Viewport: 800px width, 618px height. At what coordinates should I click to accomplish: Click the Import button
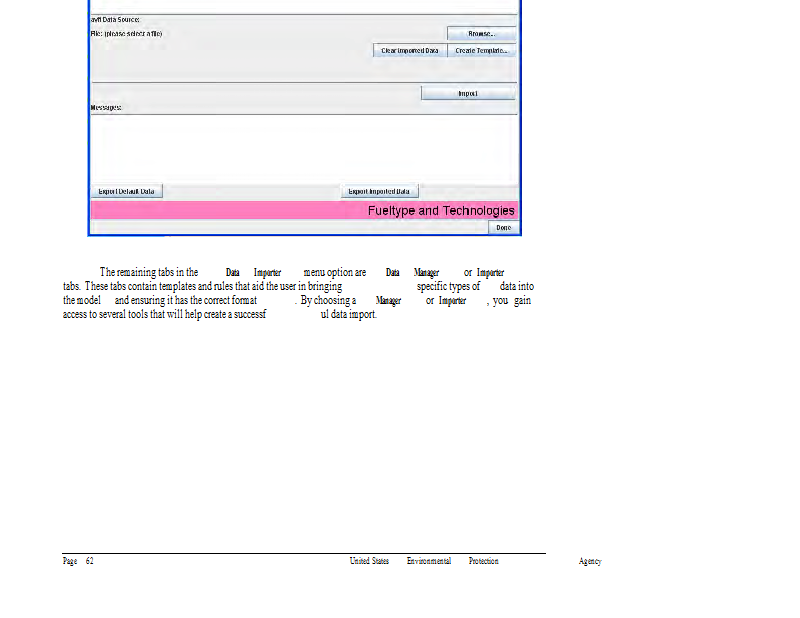coord(468,93)
